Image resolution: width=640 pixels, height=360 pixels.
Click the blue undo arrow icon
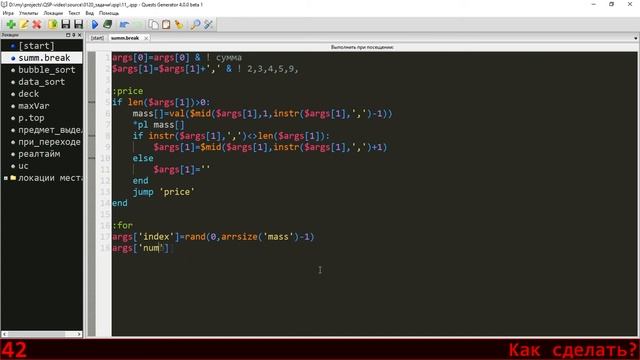pos(124,24)
